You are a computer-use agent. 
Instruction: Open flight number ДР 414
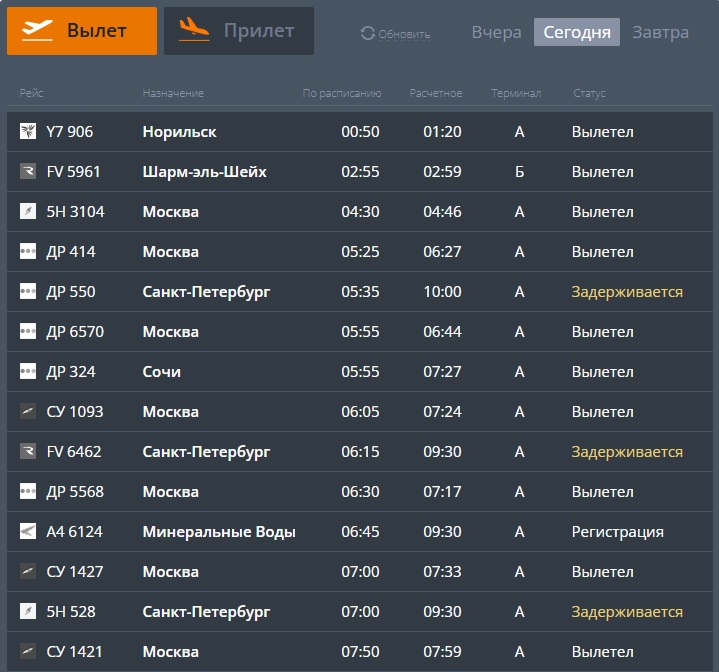click(x=71, y=251)
